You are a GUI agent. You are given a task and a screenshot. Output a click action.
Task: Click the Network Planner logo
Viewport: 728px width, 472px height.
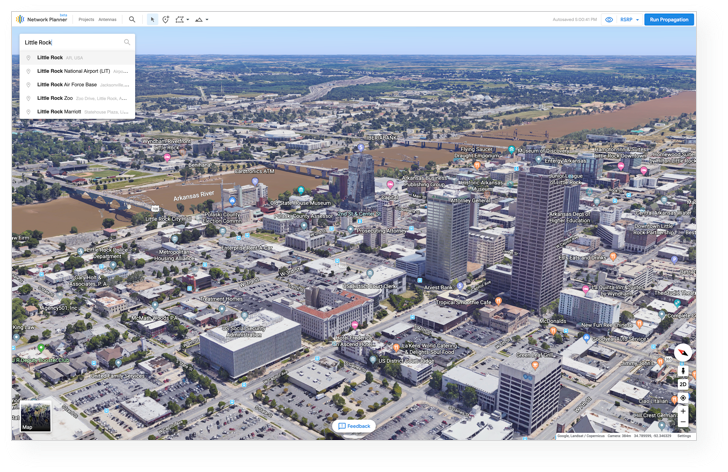click(x=42, y=19)
